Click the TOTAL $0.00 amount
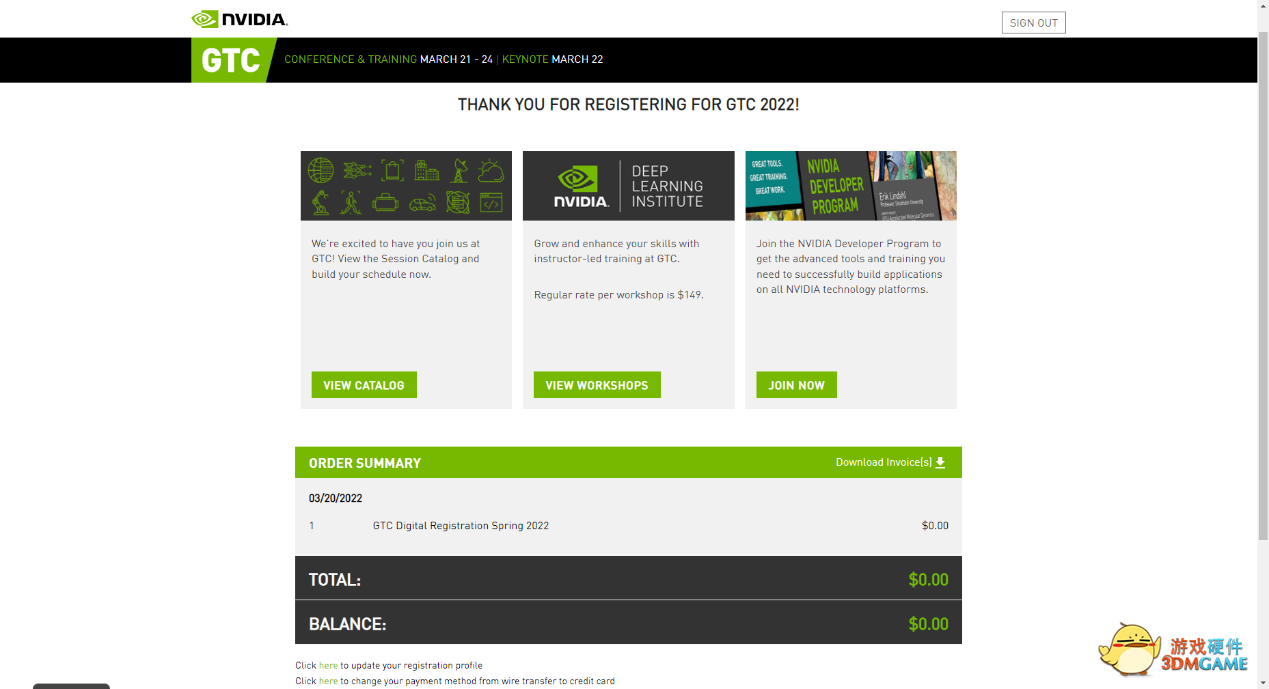 pos(928,580)
